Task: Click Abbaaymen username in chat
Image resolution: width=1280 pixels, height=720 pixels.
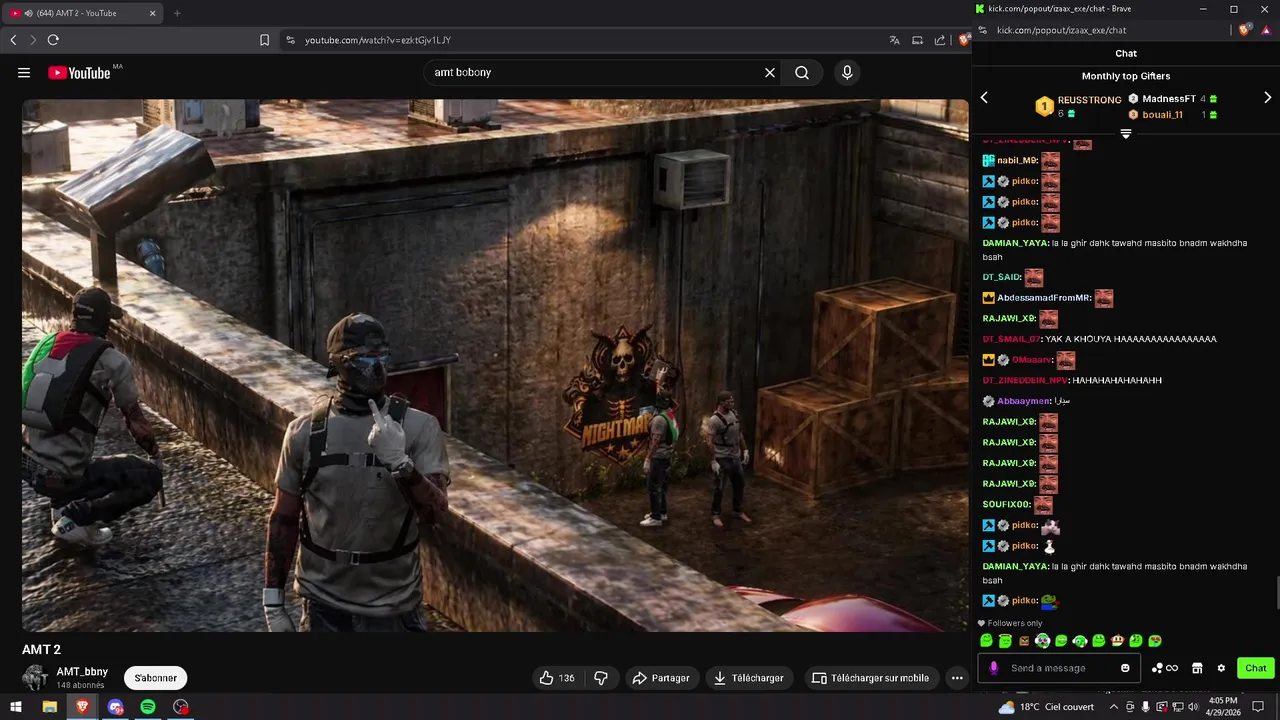Action: click(x=1024, y=401)
